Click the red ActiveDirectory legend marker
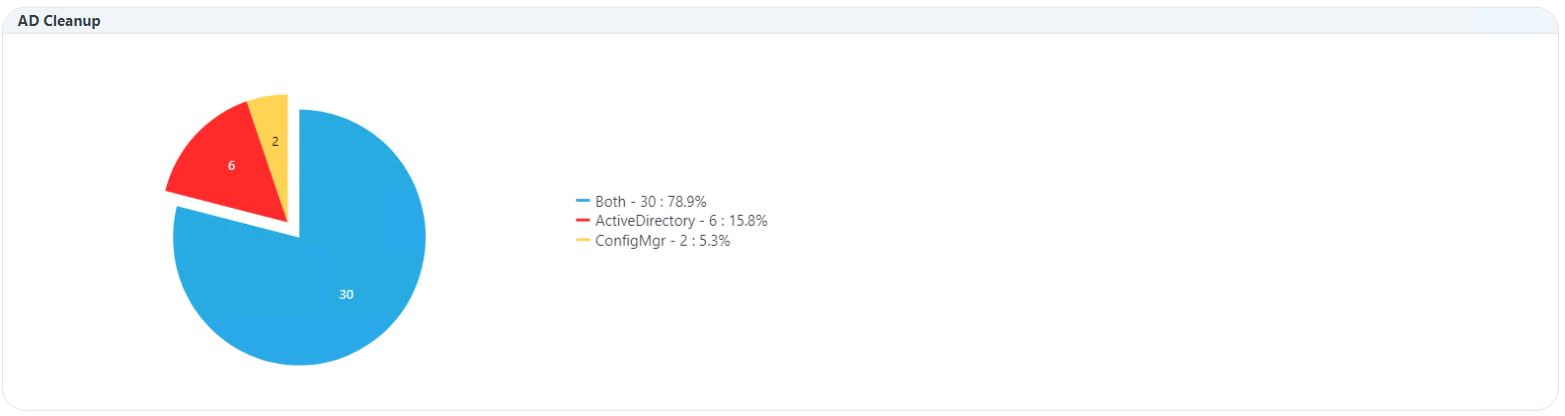 [x=583, y=221]
